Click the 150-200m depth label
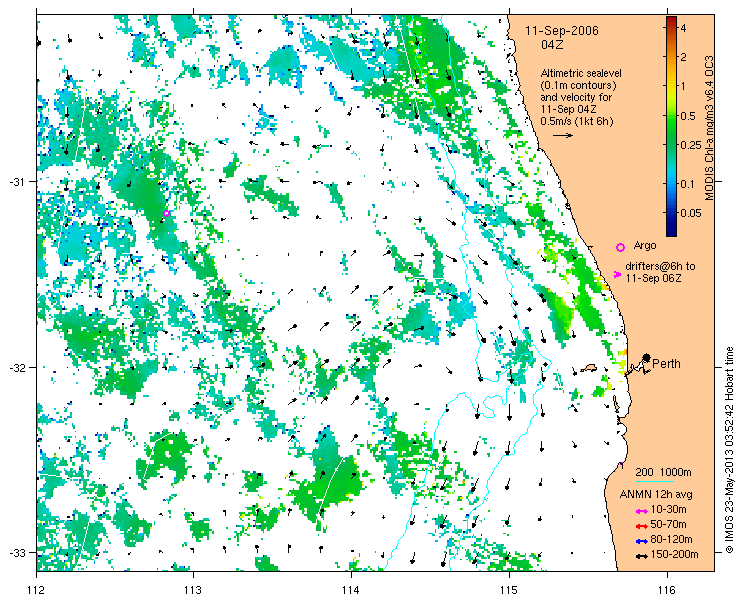 [674, 555]
